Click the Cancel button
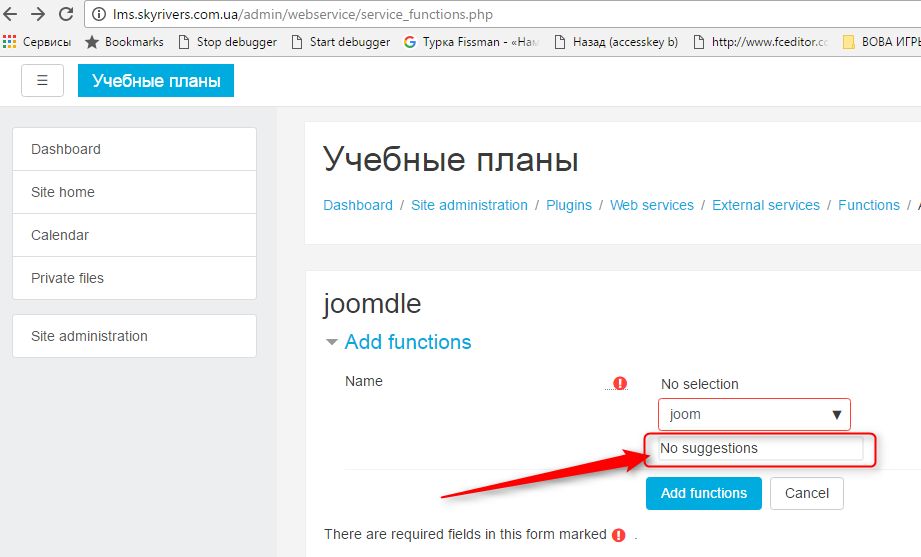Image resolution: width=921 pixels, height=557 pixels. click(x=806, y=493)
